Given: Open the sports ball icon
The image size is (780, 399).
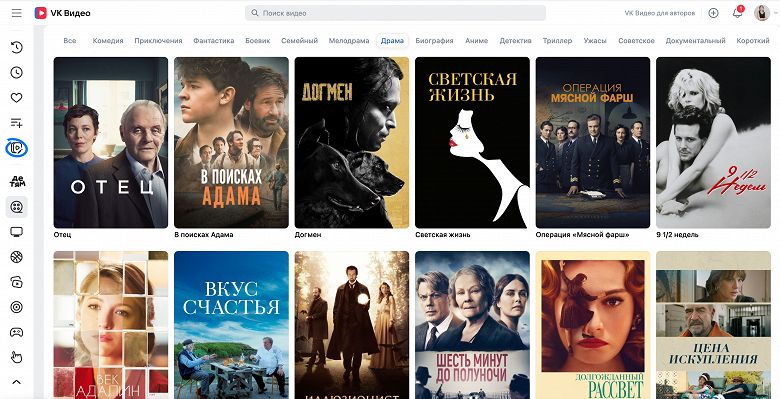Looking at the screenshot, I should [16, 257].
